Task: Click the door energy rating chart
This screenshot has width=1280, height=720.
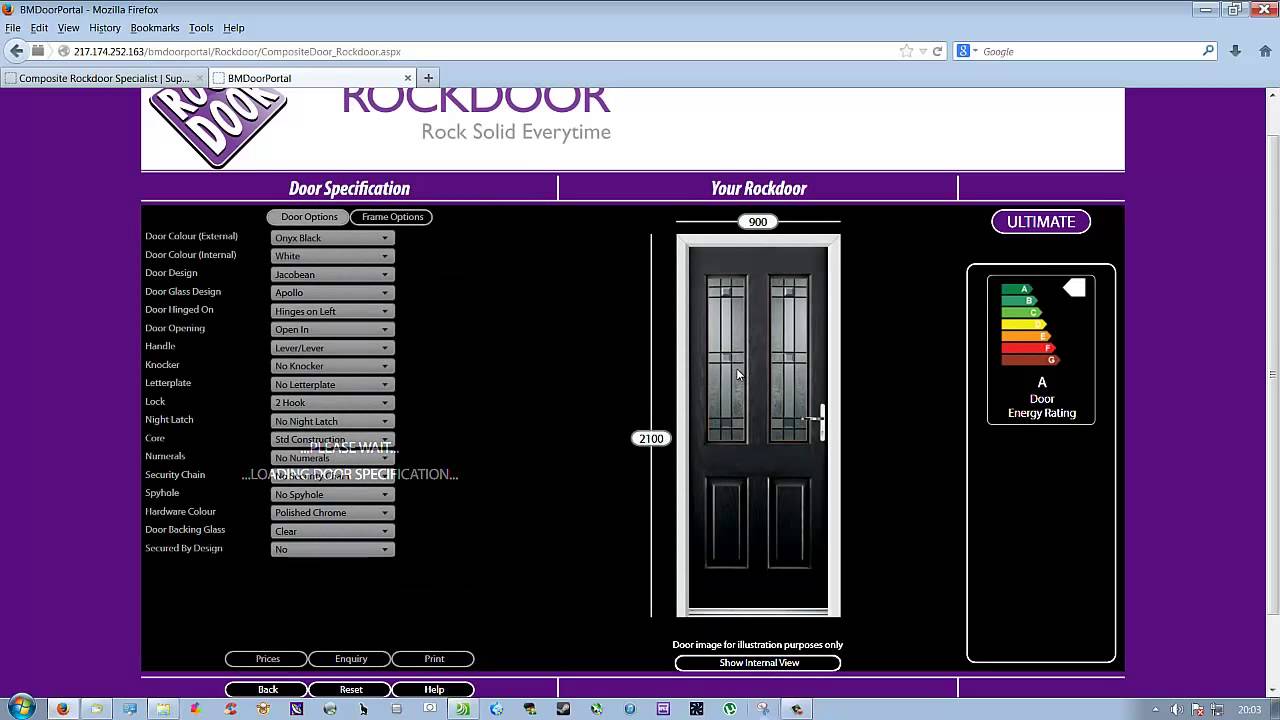Action: [x=1041, y=349]
